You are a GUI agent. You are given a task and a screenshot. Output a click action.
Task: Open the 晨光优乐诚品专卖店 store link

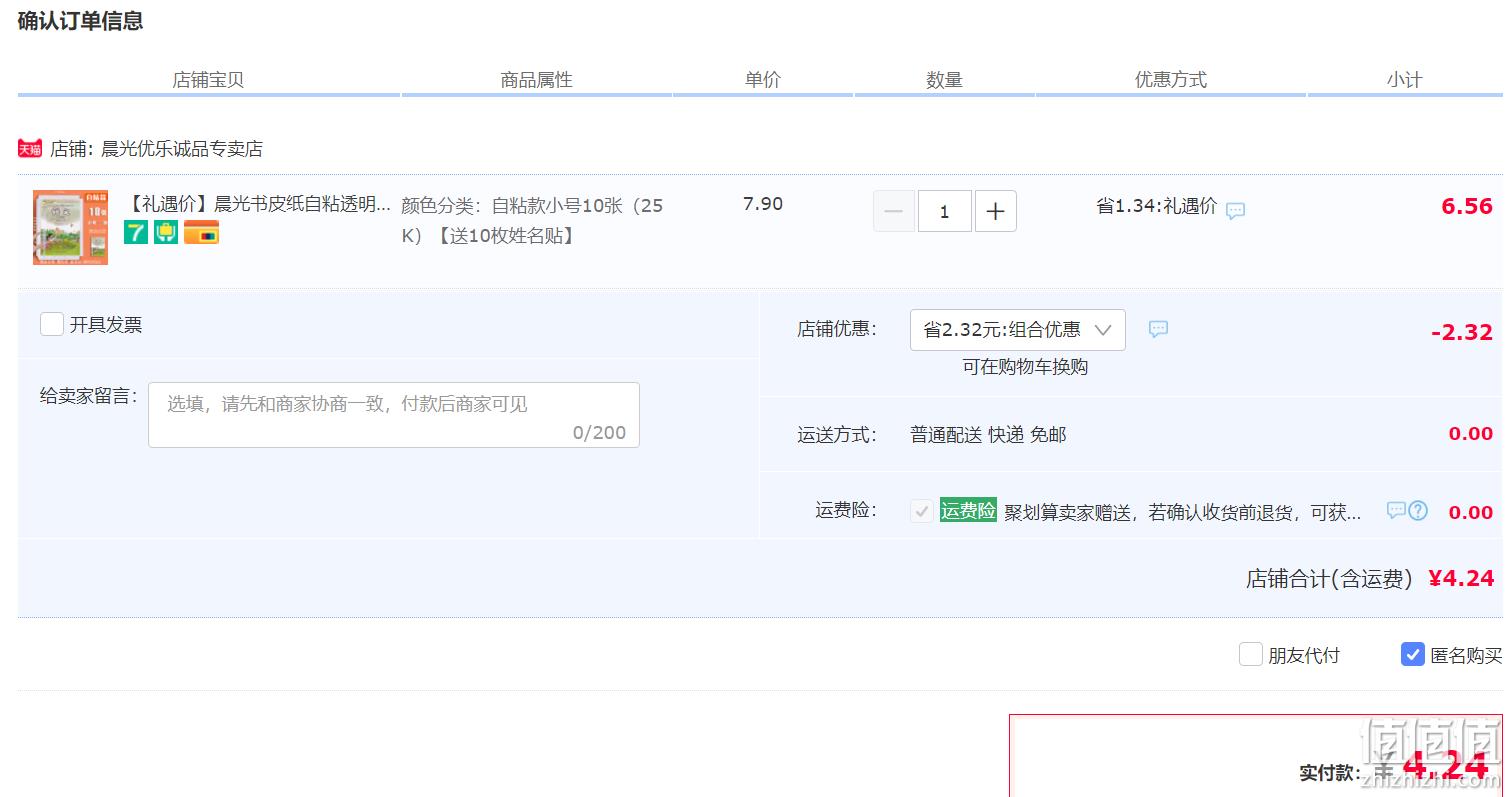(x=182, y=149)
